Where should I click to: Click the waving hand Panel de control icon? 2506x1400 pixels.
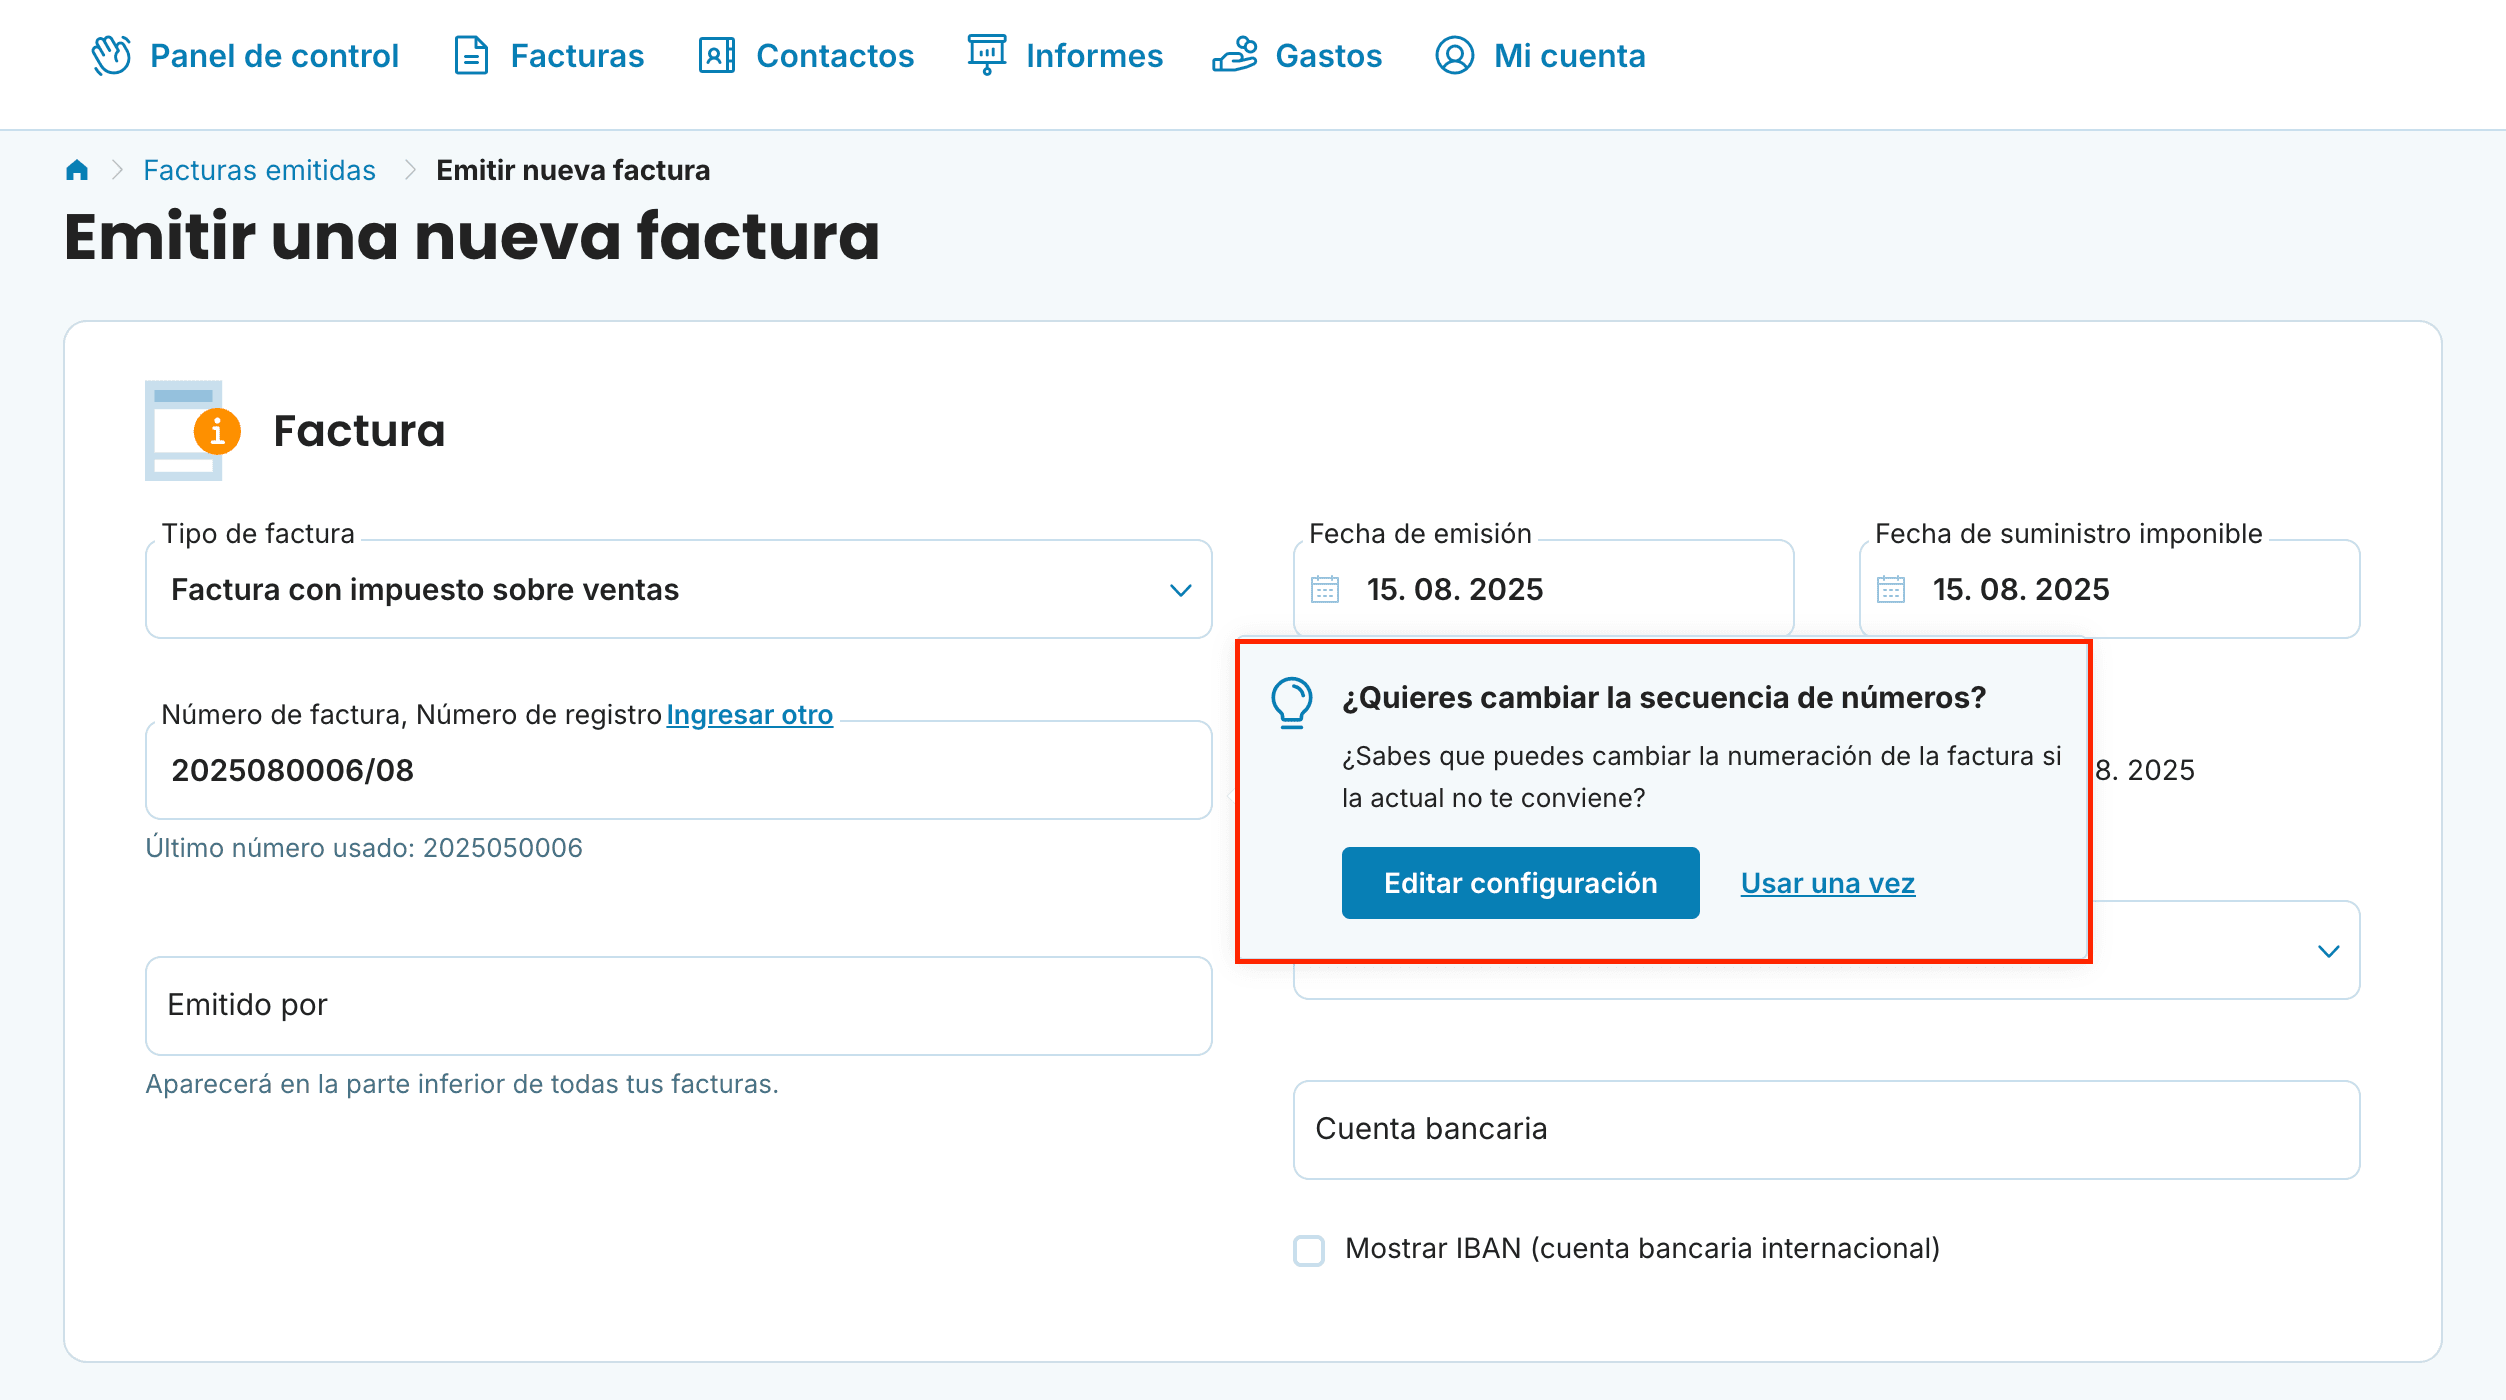click(x=111, y=55)
